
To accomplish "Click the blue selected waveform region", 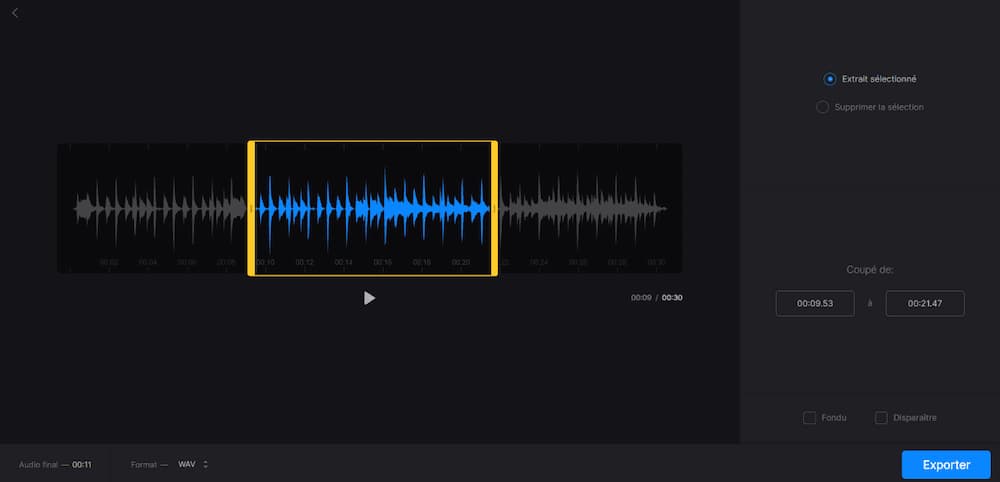I will [372, 208].
